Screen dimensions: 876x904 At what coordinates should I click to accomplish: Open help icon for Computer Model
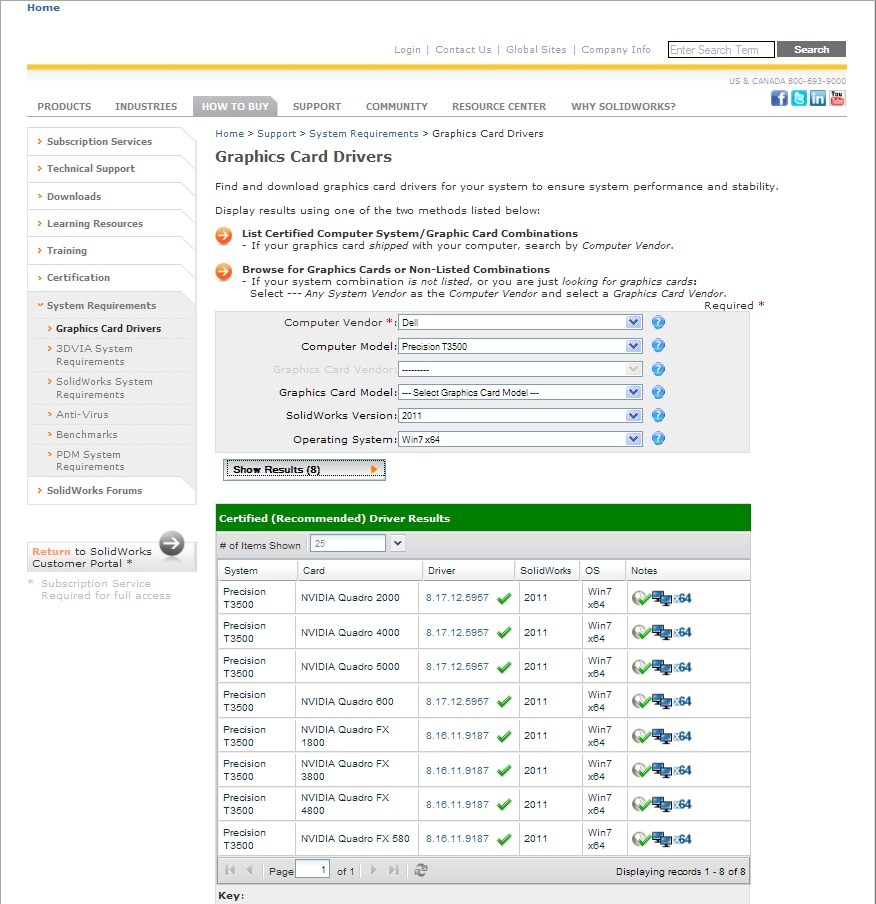click(x=658, y=345)
